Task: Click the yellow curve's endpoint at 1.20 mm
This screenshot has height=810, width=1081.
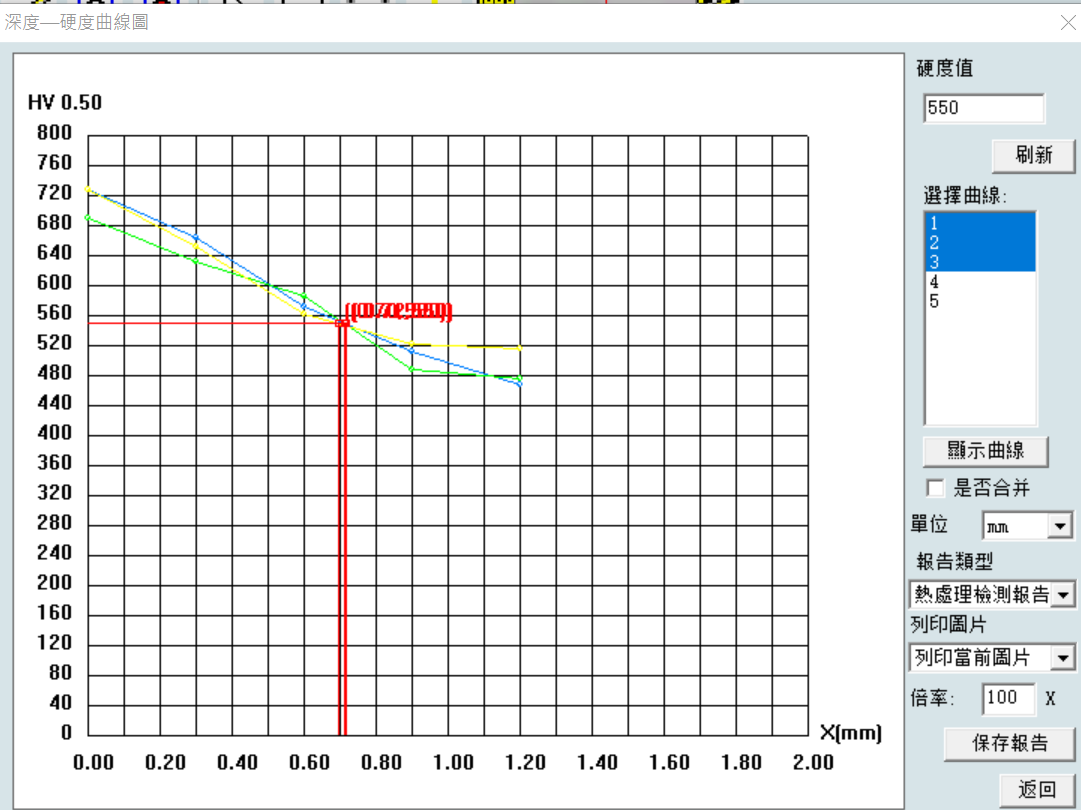Action: [x=520, y=348]
